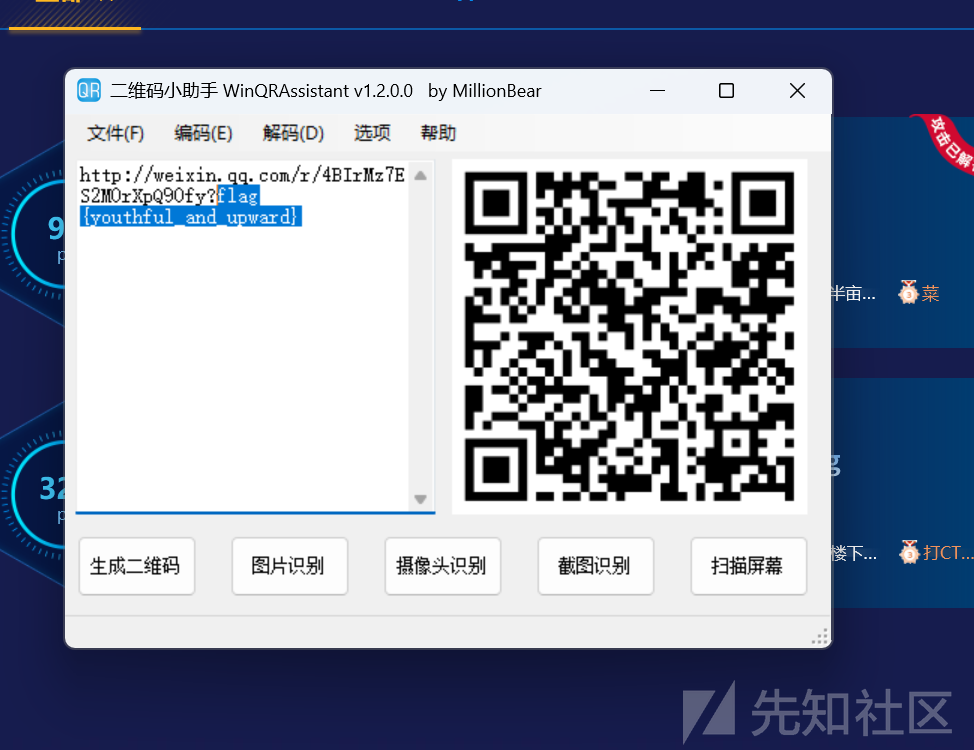Click the weixin.qq.com URL text
Image resolution: width=974 pixels, height=750 pixels.
click(x=242, y=185)
